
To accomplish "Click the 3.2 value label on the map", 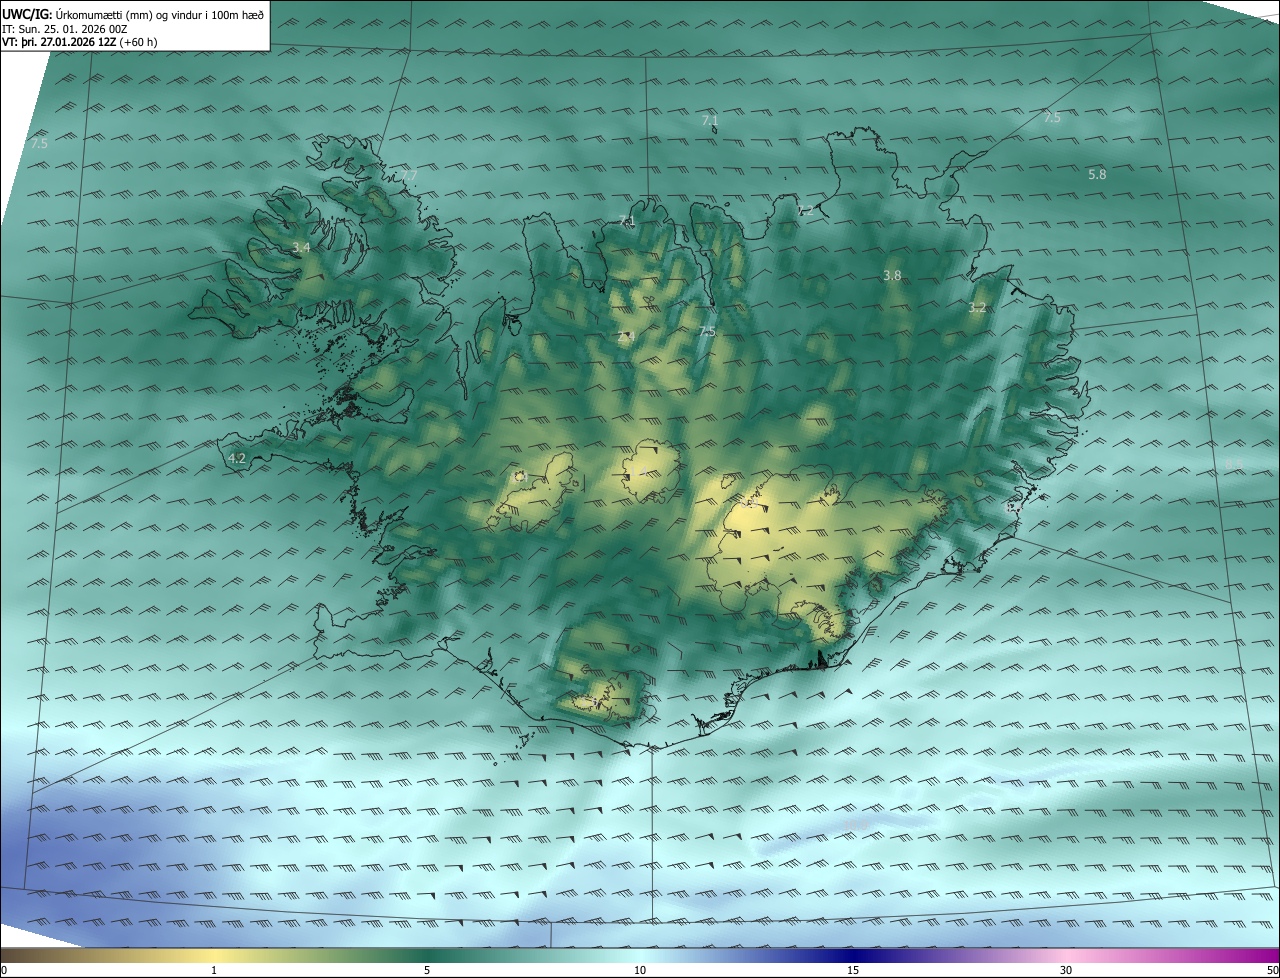I will pyautogui.click(x=977, y=308).
